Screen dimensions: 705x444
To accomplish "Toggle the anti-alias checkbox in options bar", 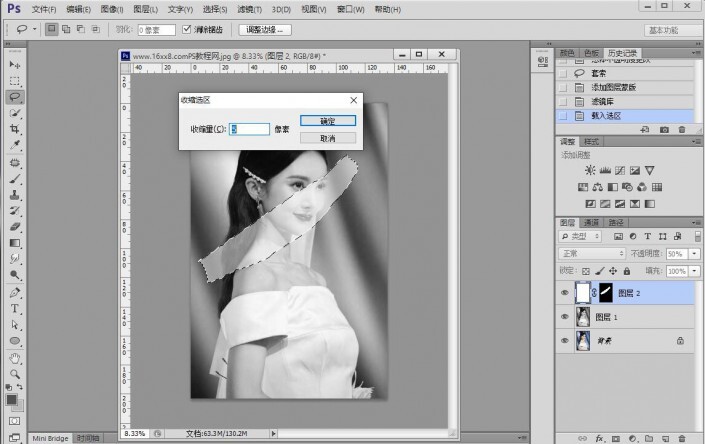I will coord(184,30).
